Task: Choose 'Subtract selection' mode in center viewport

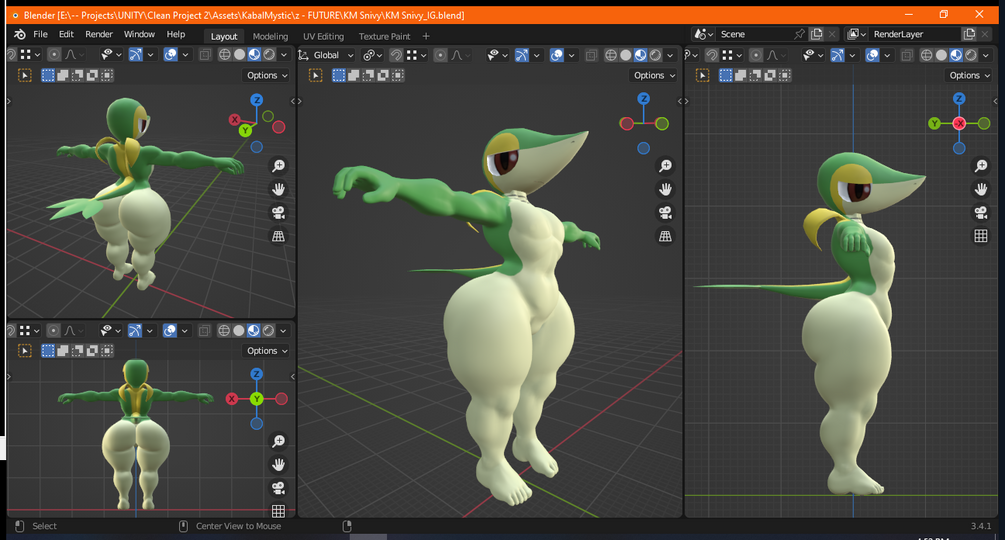Action: click(x=368, y=76)
